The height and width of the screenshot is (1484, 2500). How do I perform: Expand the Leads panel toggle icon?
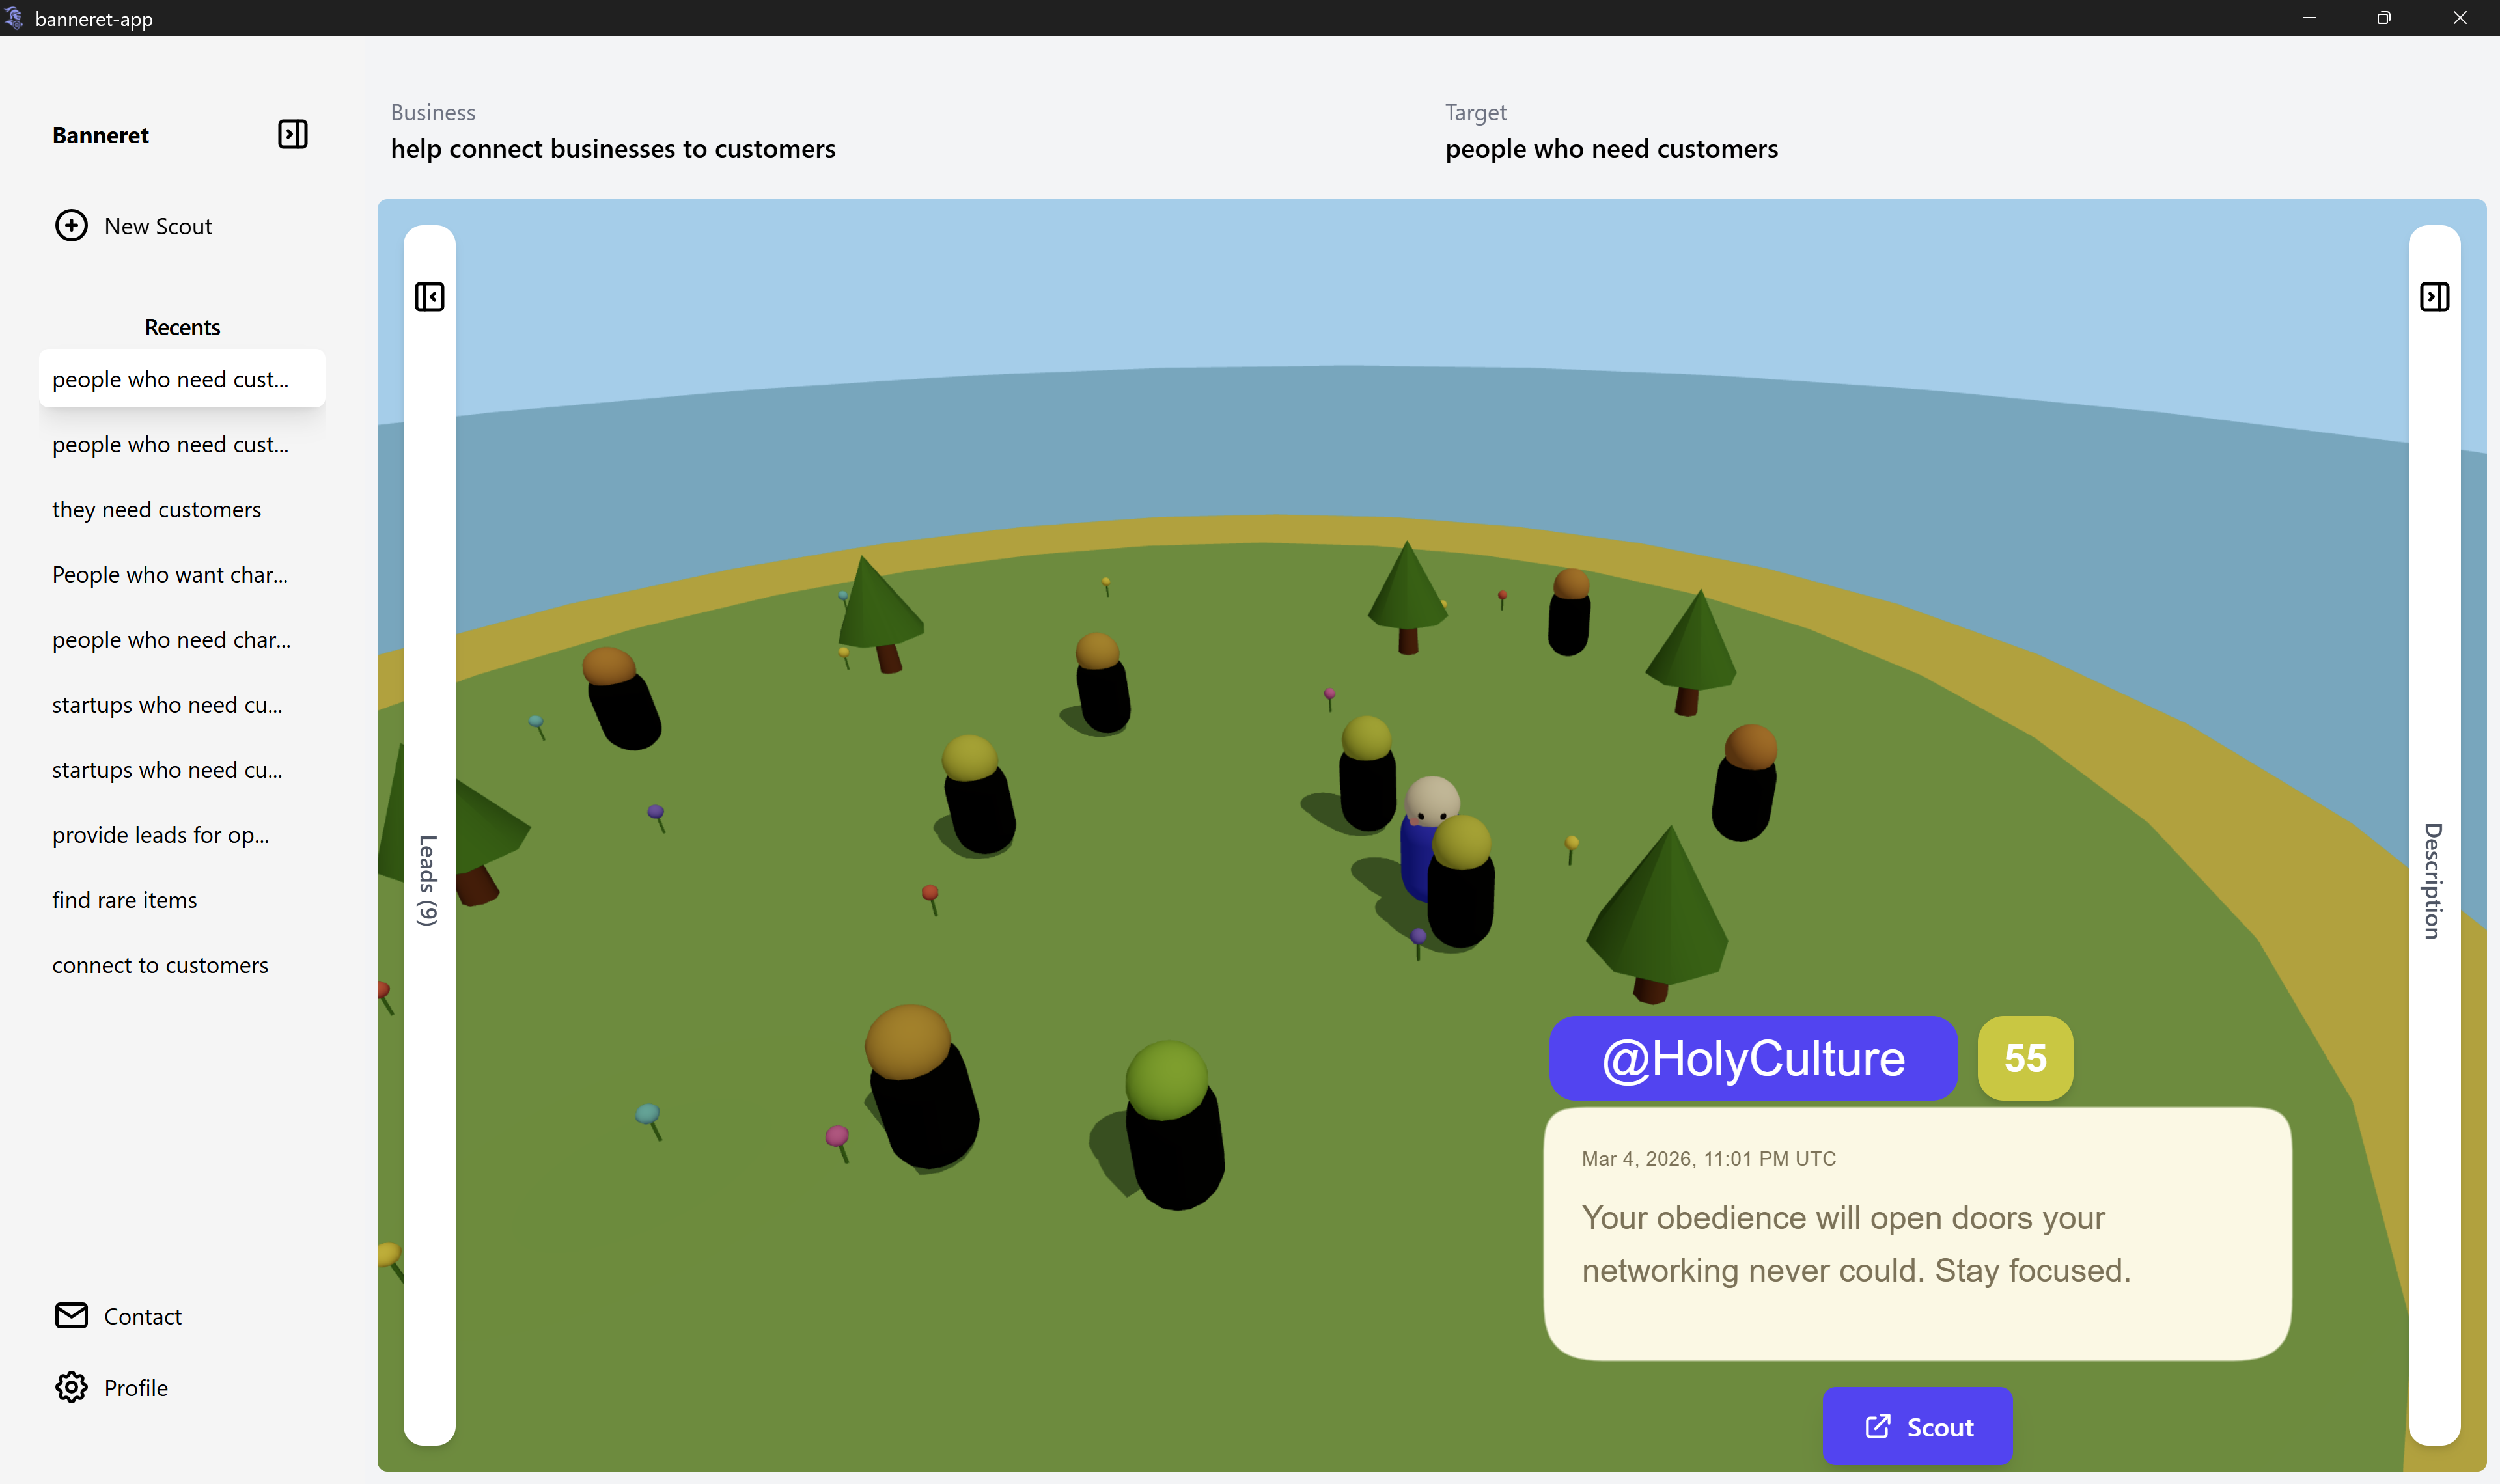tap(429, 297)
